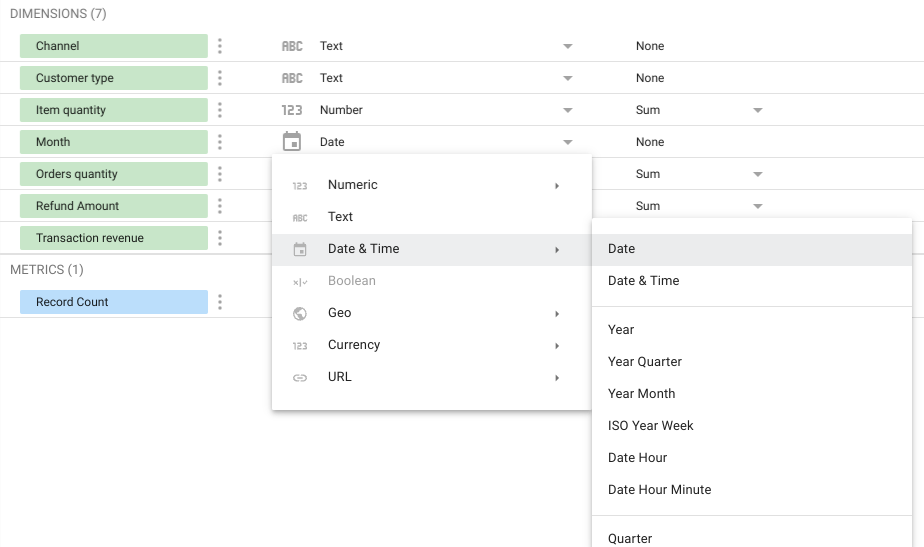Open the Channel field's three-dot menu

pyautogui.click(x=220, y=46)
